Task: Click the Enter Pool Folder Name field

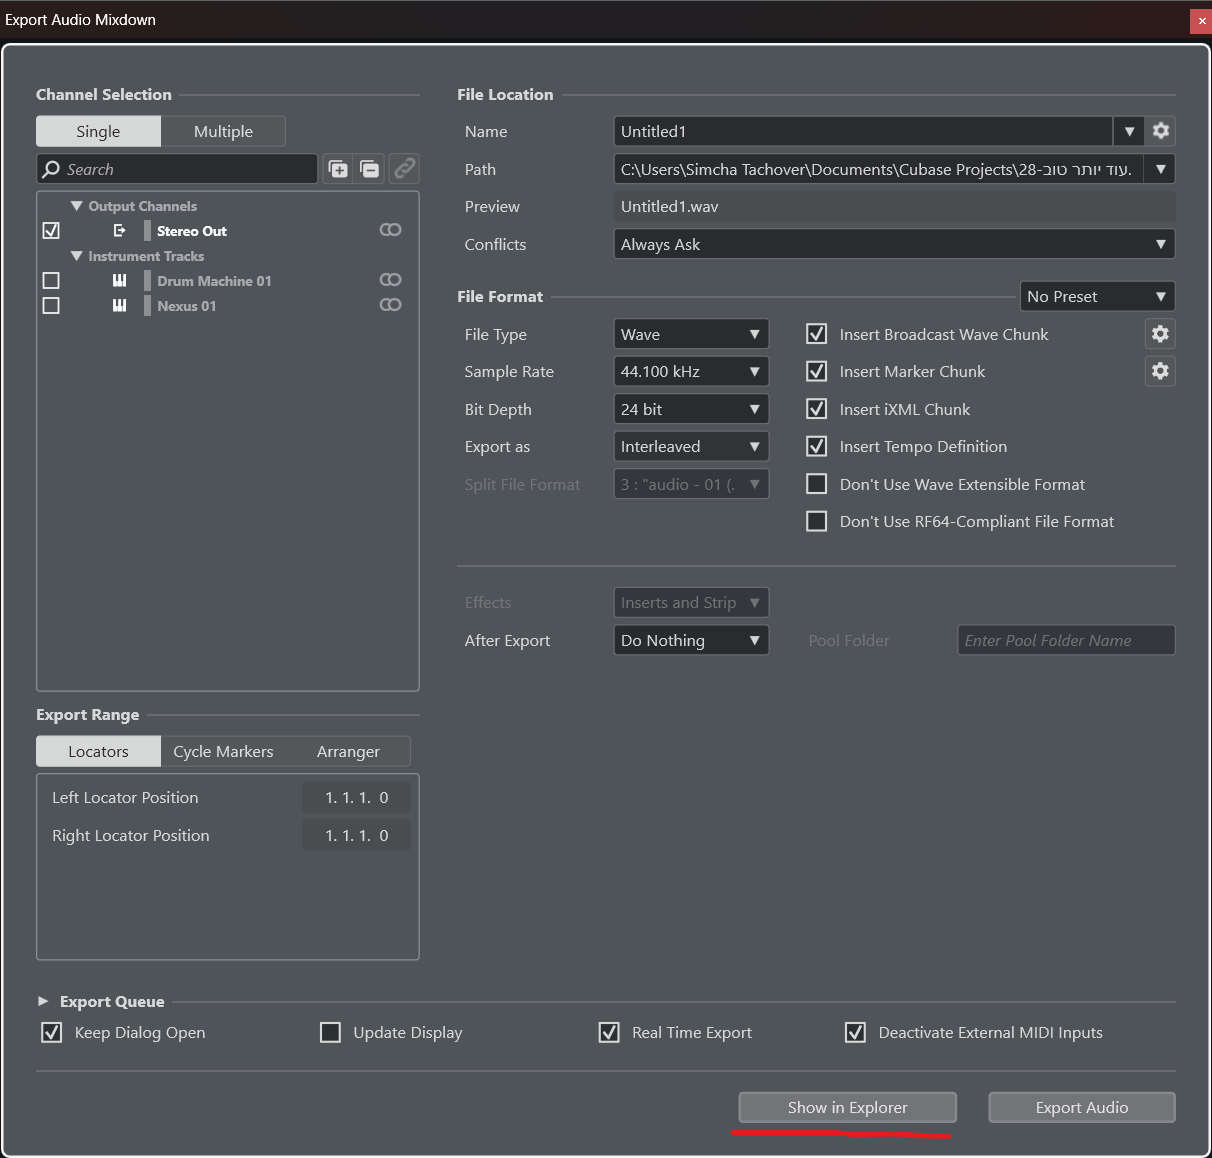Action: coord(1066,640)
